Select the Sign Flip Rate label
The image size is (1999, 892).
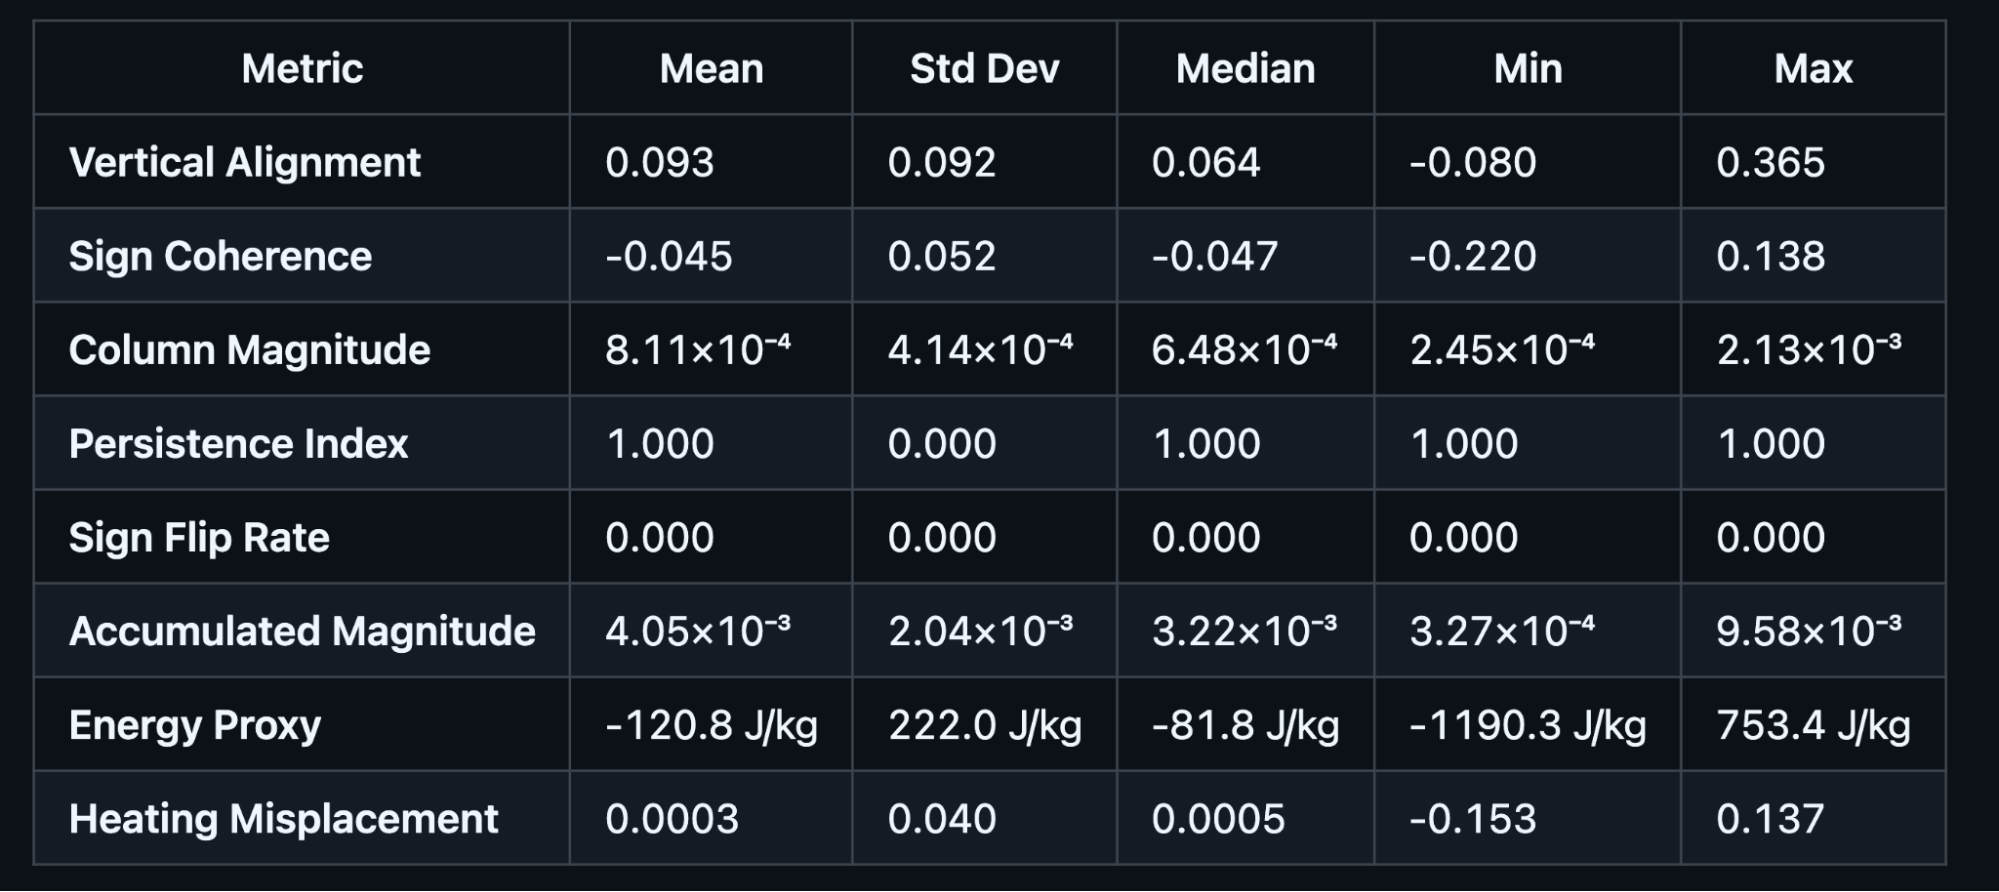pos(199,538)
